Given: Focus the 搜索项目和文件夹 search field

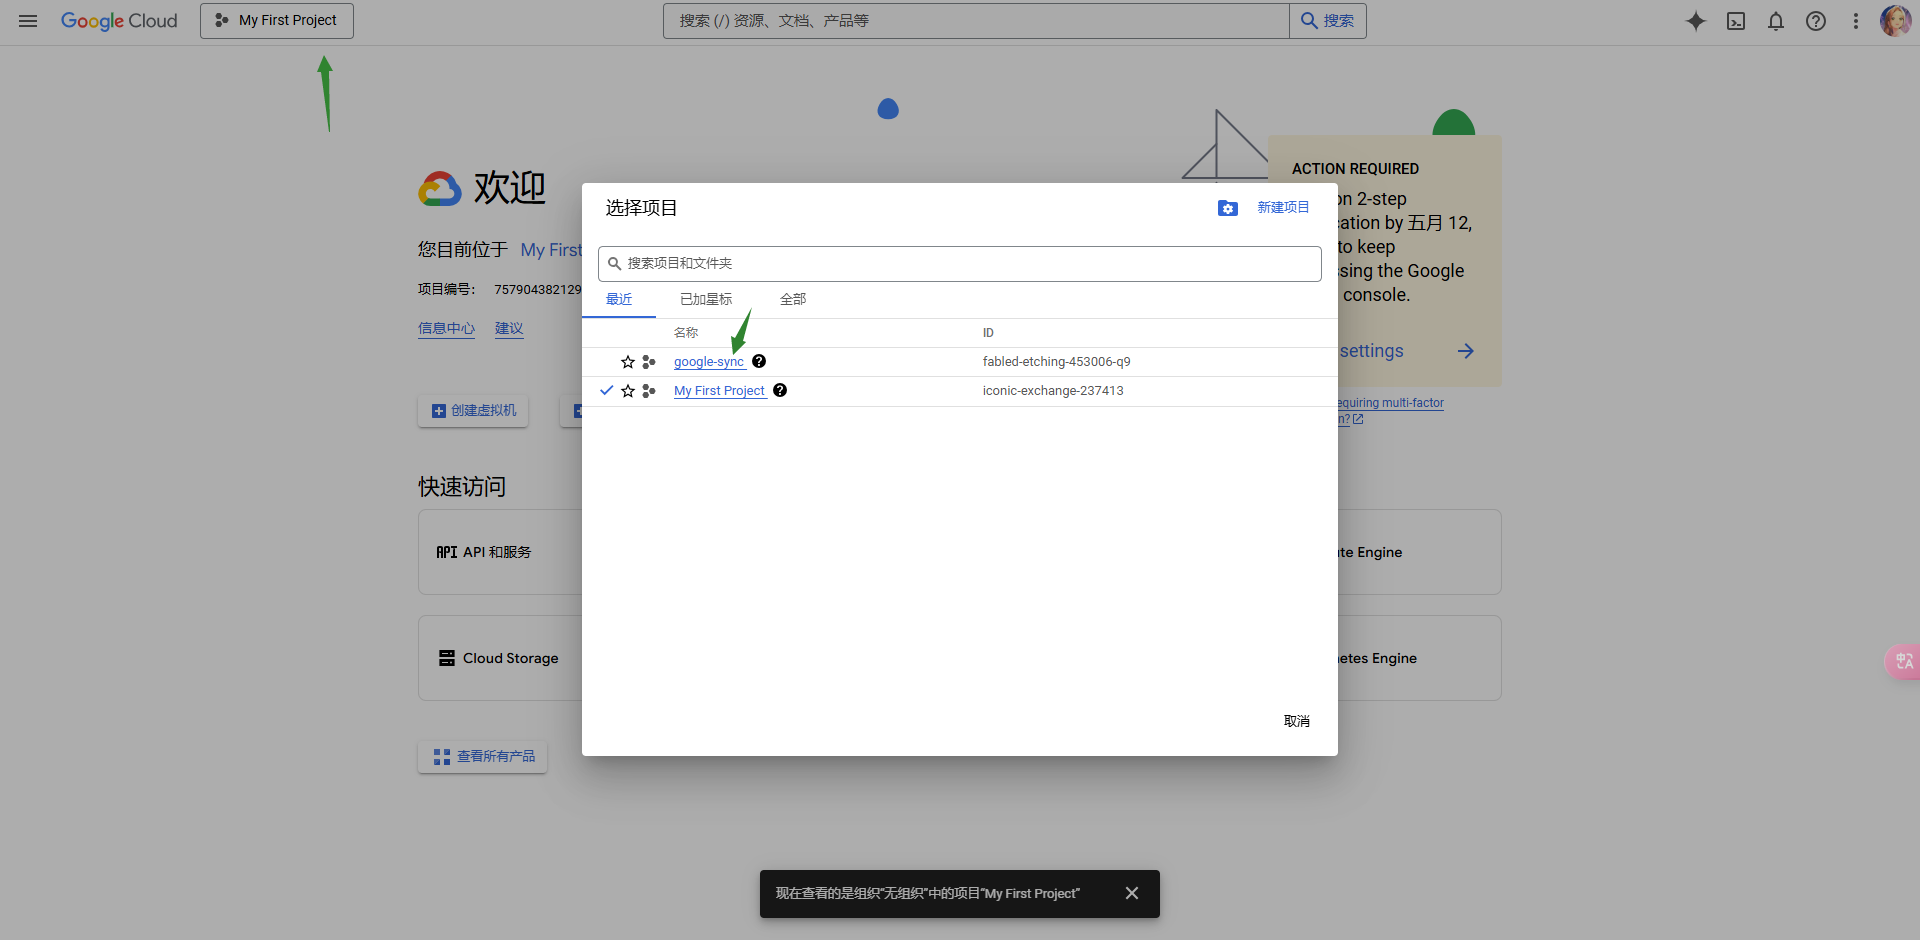Looking at the screenshot, I should point(960,264).
